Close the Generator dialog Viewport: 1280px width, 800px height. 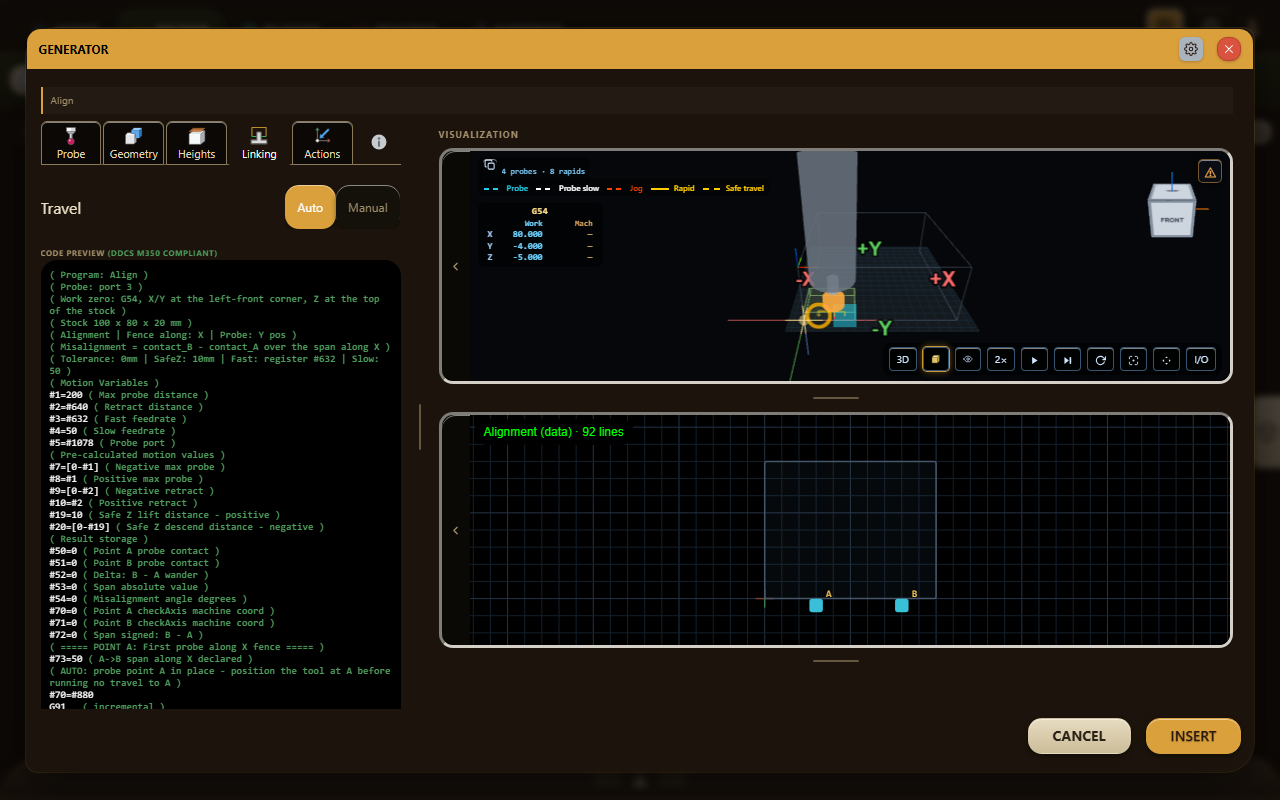pos(1229,49)
